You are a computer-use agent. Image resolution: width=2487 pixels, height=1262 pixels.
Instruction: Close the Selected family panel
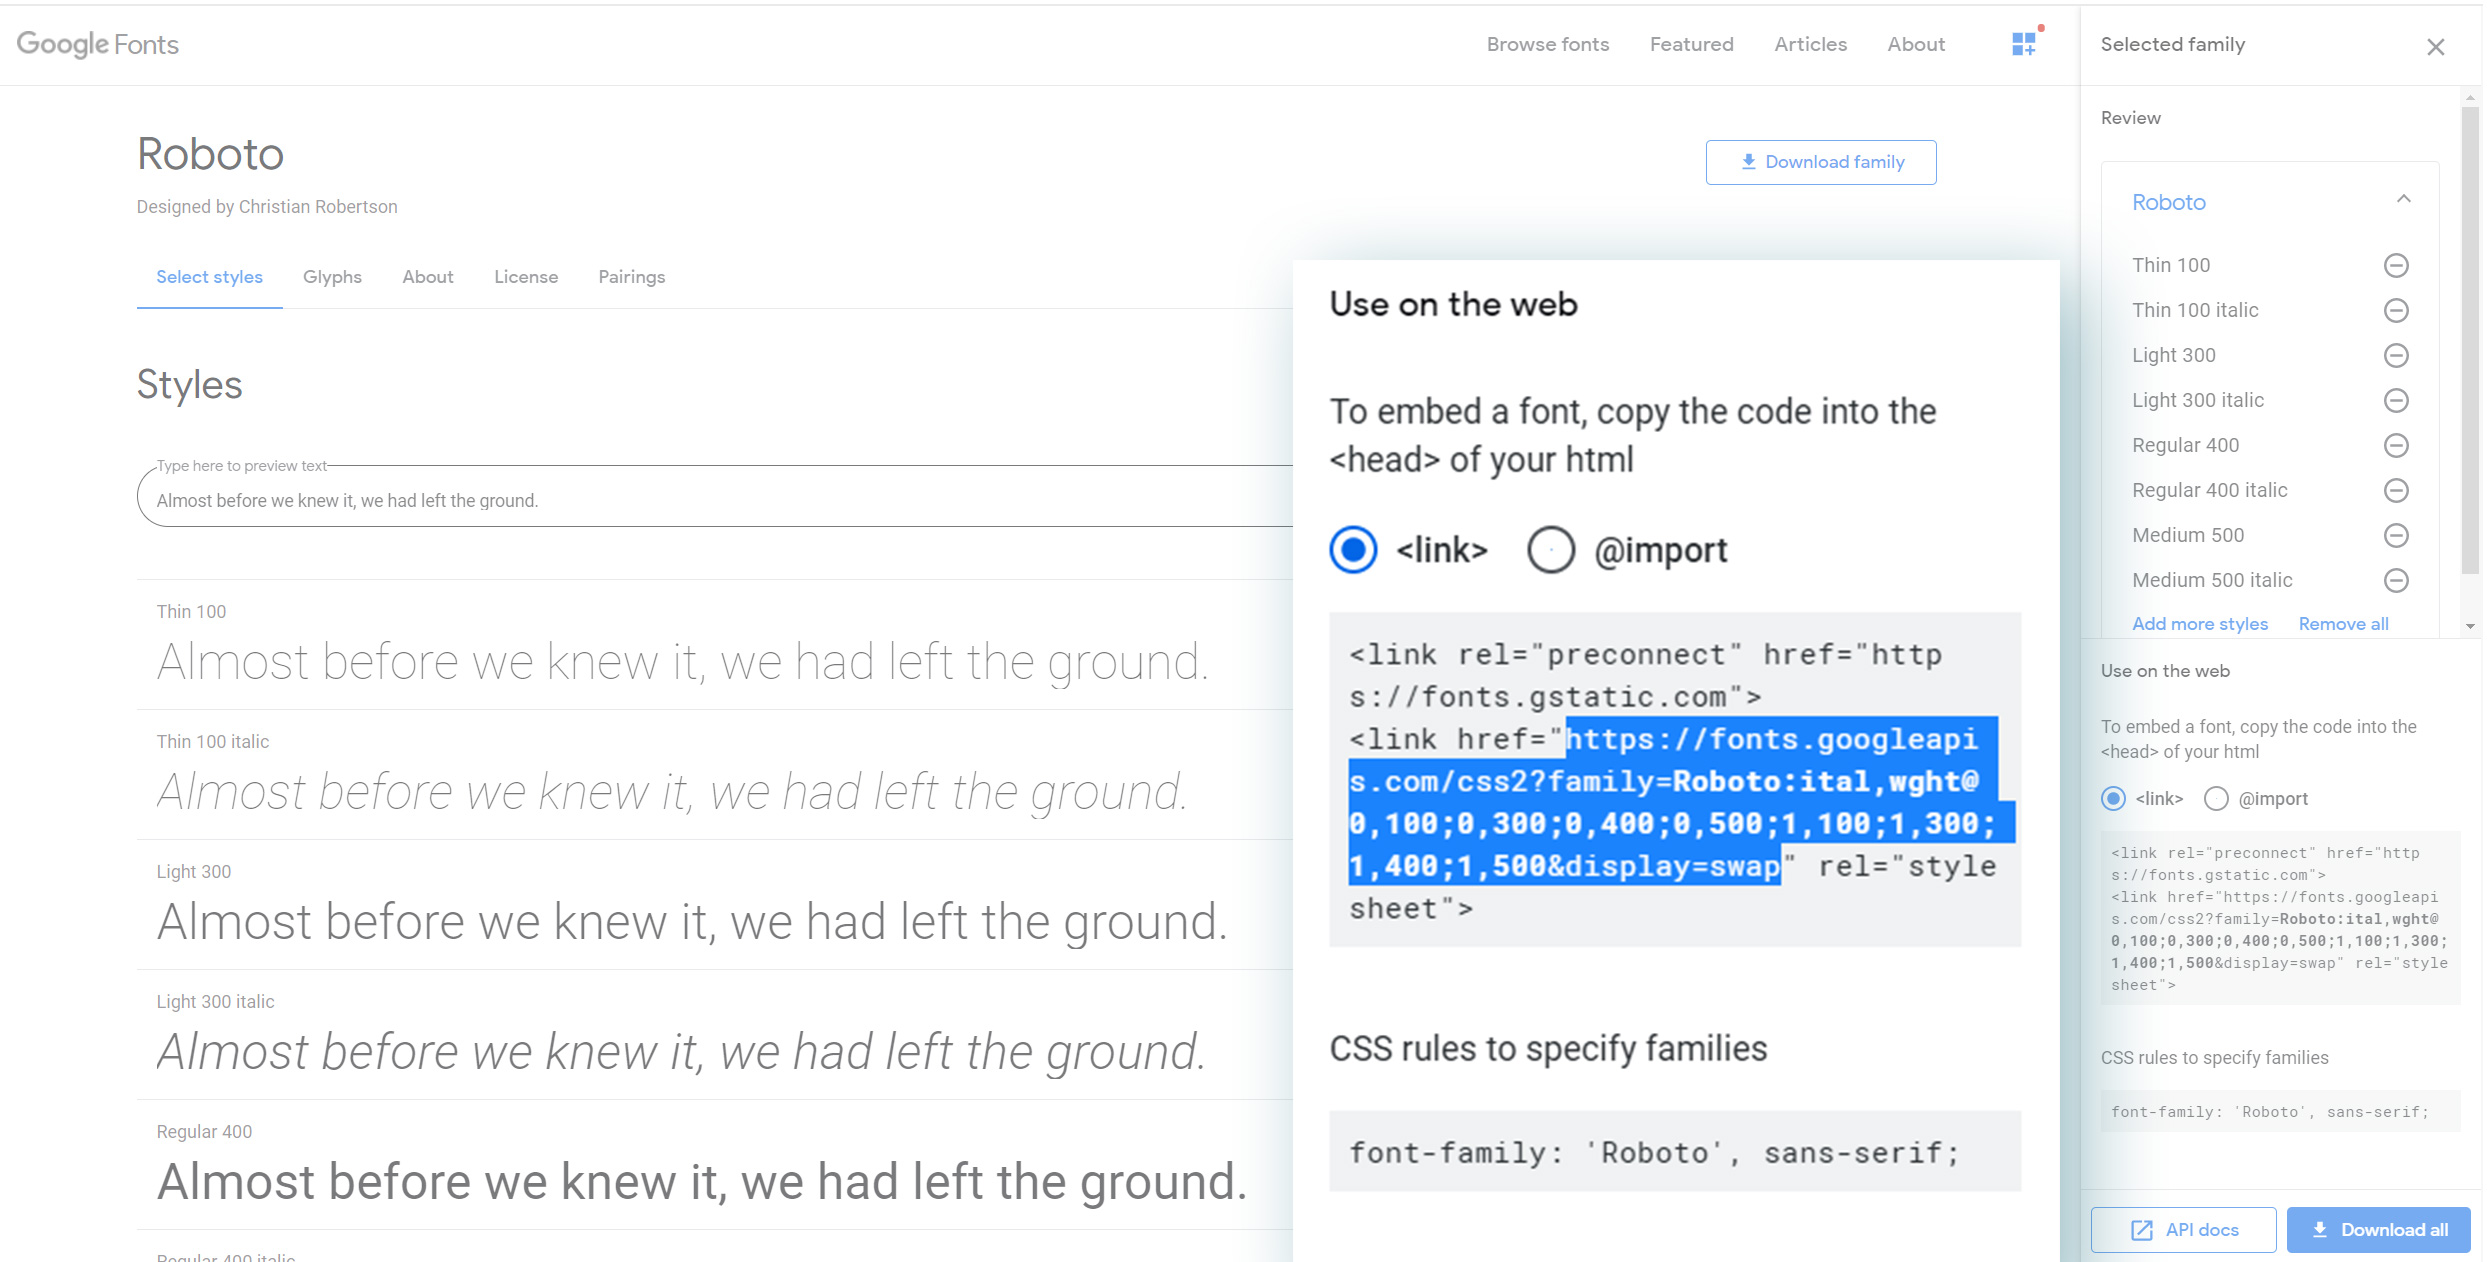2435,46
